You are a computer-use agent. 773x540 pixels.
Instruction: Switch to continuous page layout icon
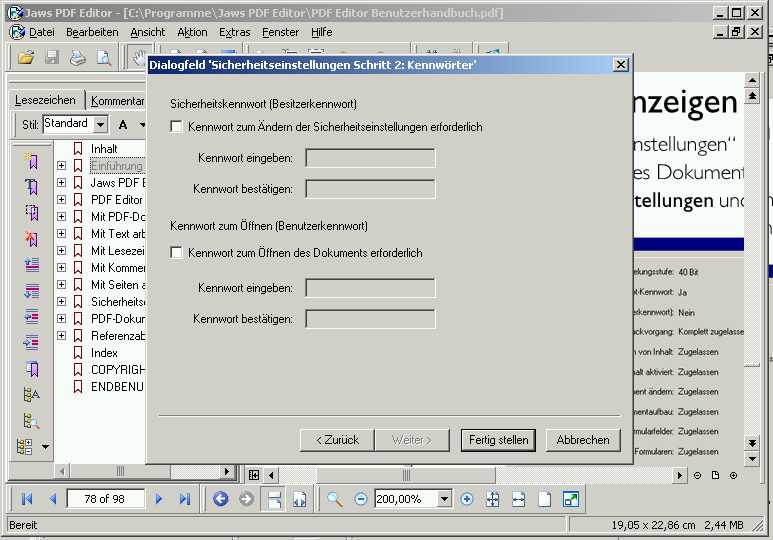tap(274, 499)
